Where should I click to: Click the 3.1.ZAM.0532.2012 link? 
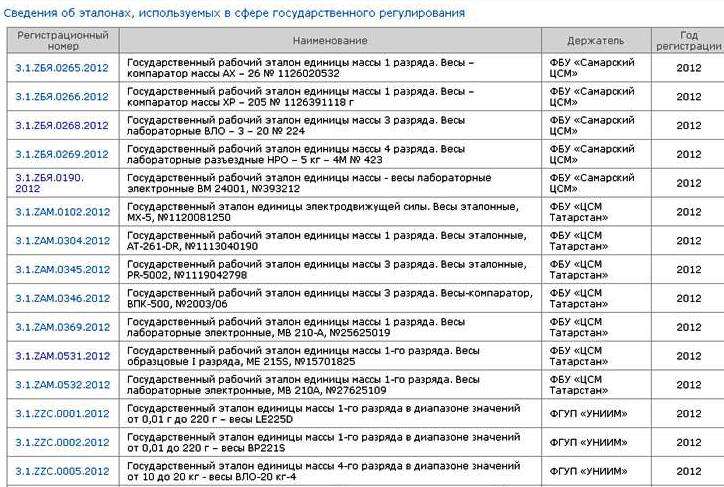tap(62, 385)
